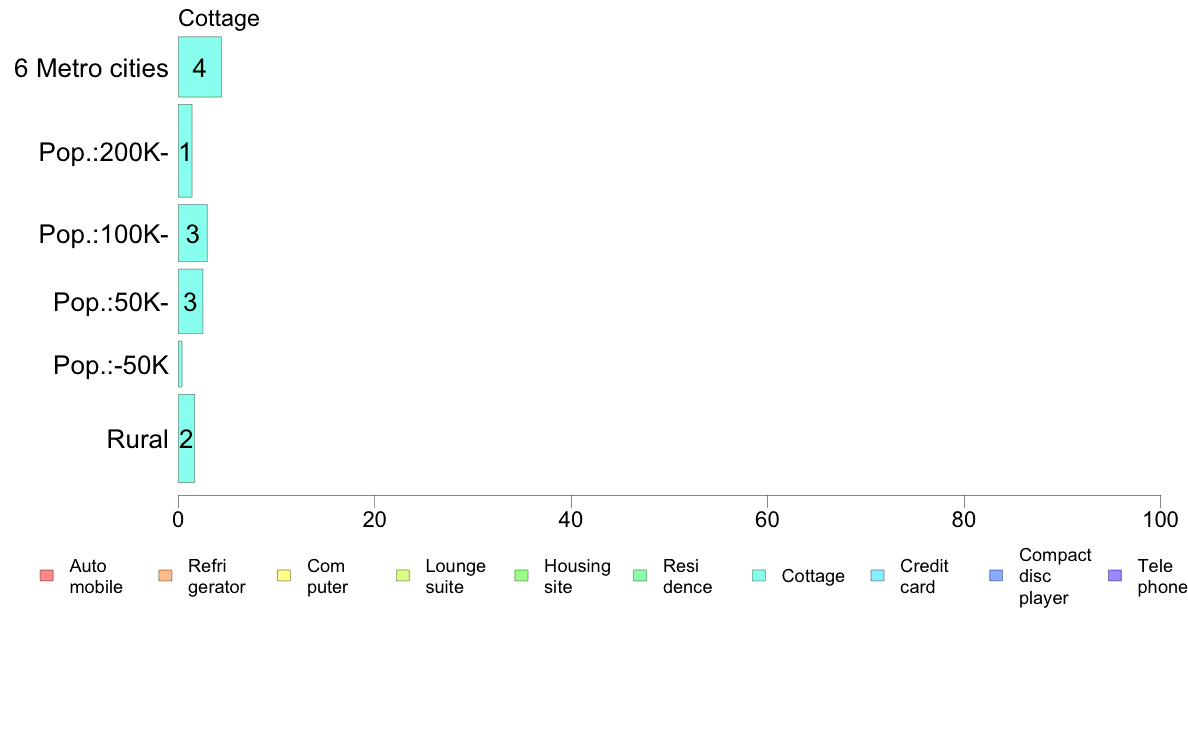Click the Cottage chart title

[219, 18]
